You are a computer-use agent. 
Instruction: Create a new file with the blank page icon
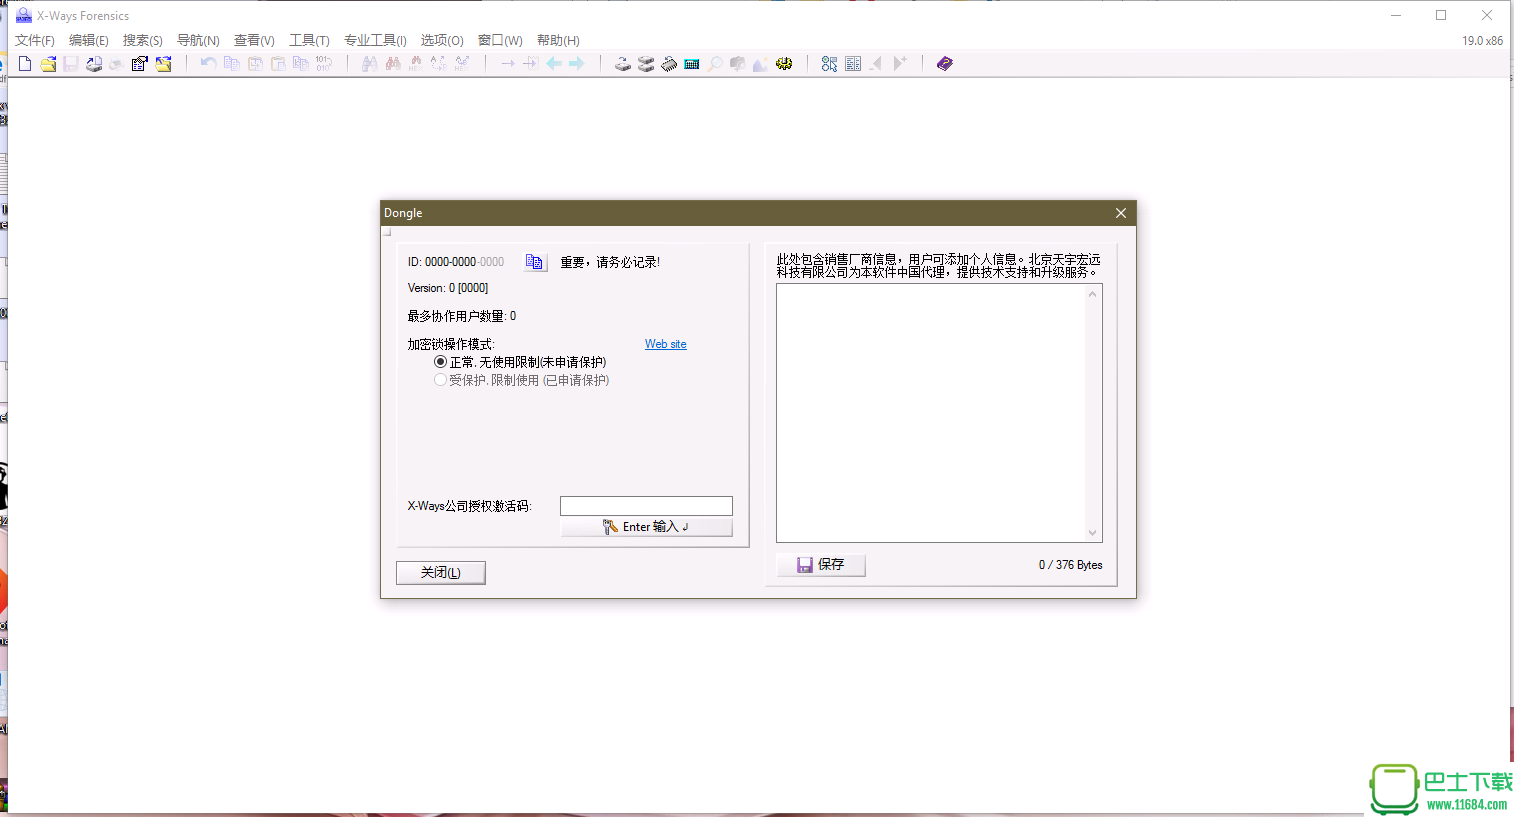[25, 63]
